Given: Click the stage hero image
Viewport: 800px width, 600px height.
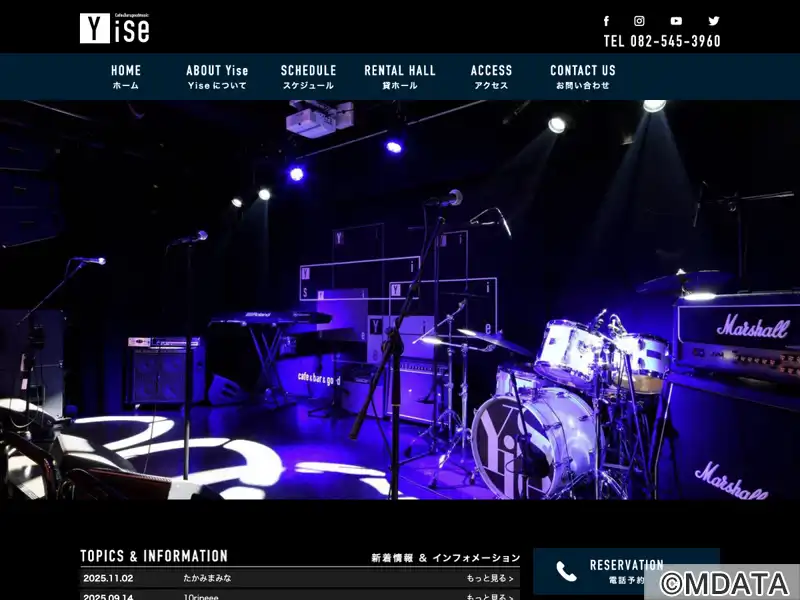Looking at the screenshot, I should [x=400, y=299].
